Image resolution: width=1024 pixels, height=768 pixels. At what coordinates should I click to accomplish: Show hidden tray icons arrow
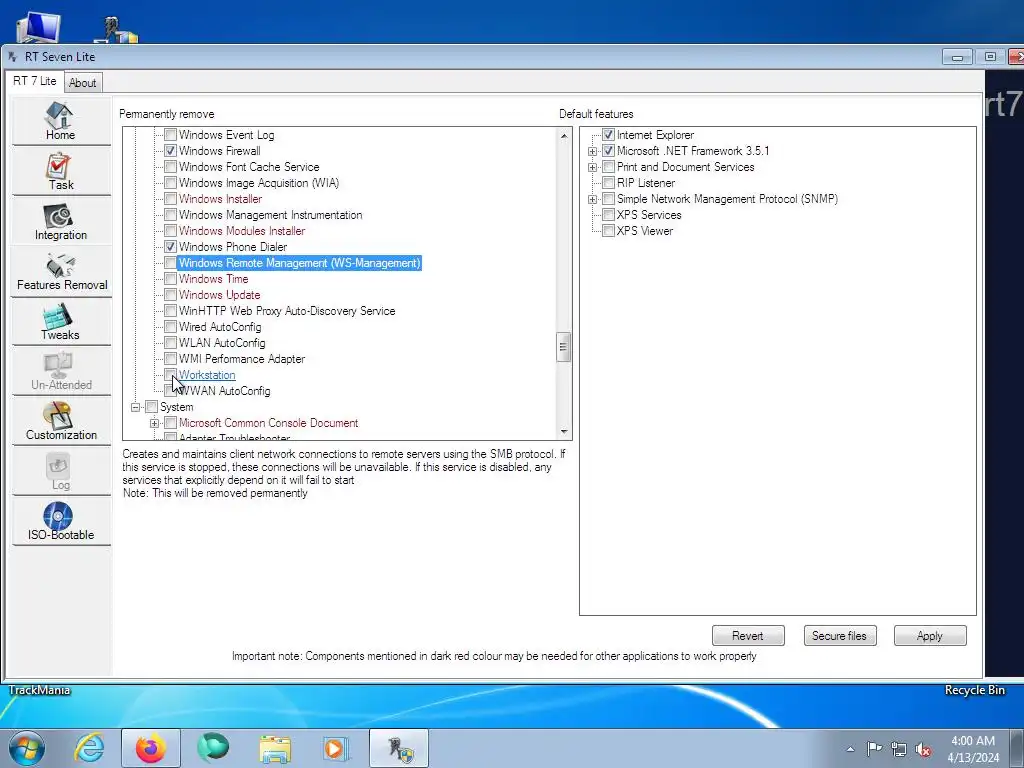(x=850, y=749)
